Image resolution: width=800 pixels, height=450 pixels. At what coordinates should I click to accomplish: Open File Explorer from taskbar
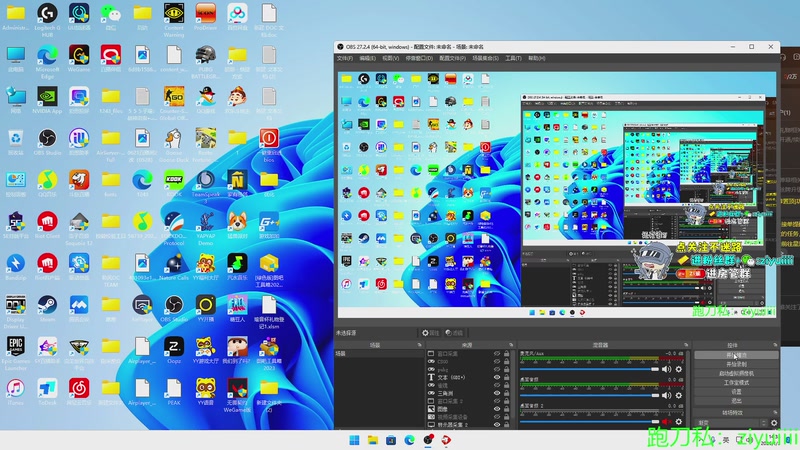tap(372, 440)
